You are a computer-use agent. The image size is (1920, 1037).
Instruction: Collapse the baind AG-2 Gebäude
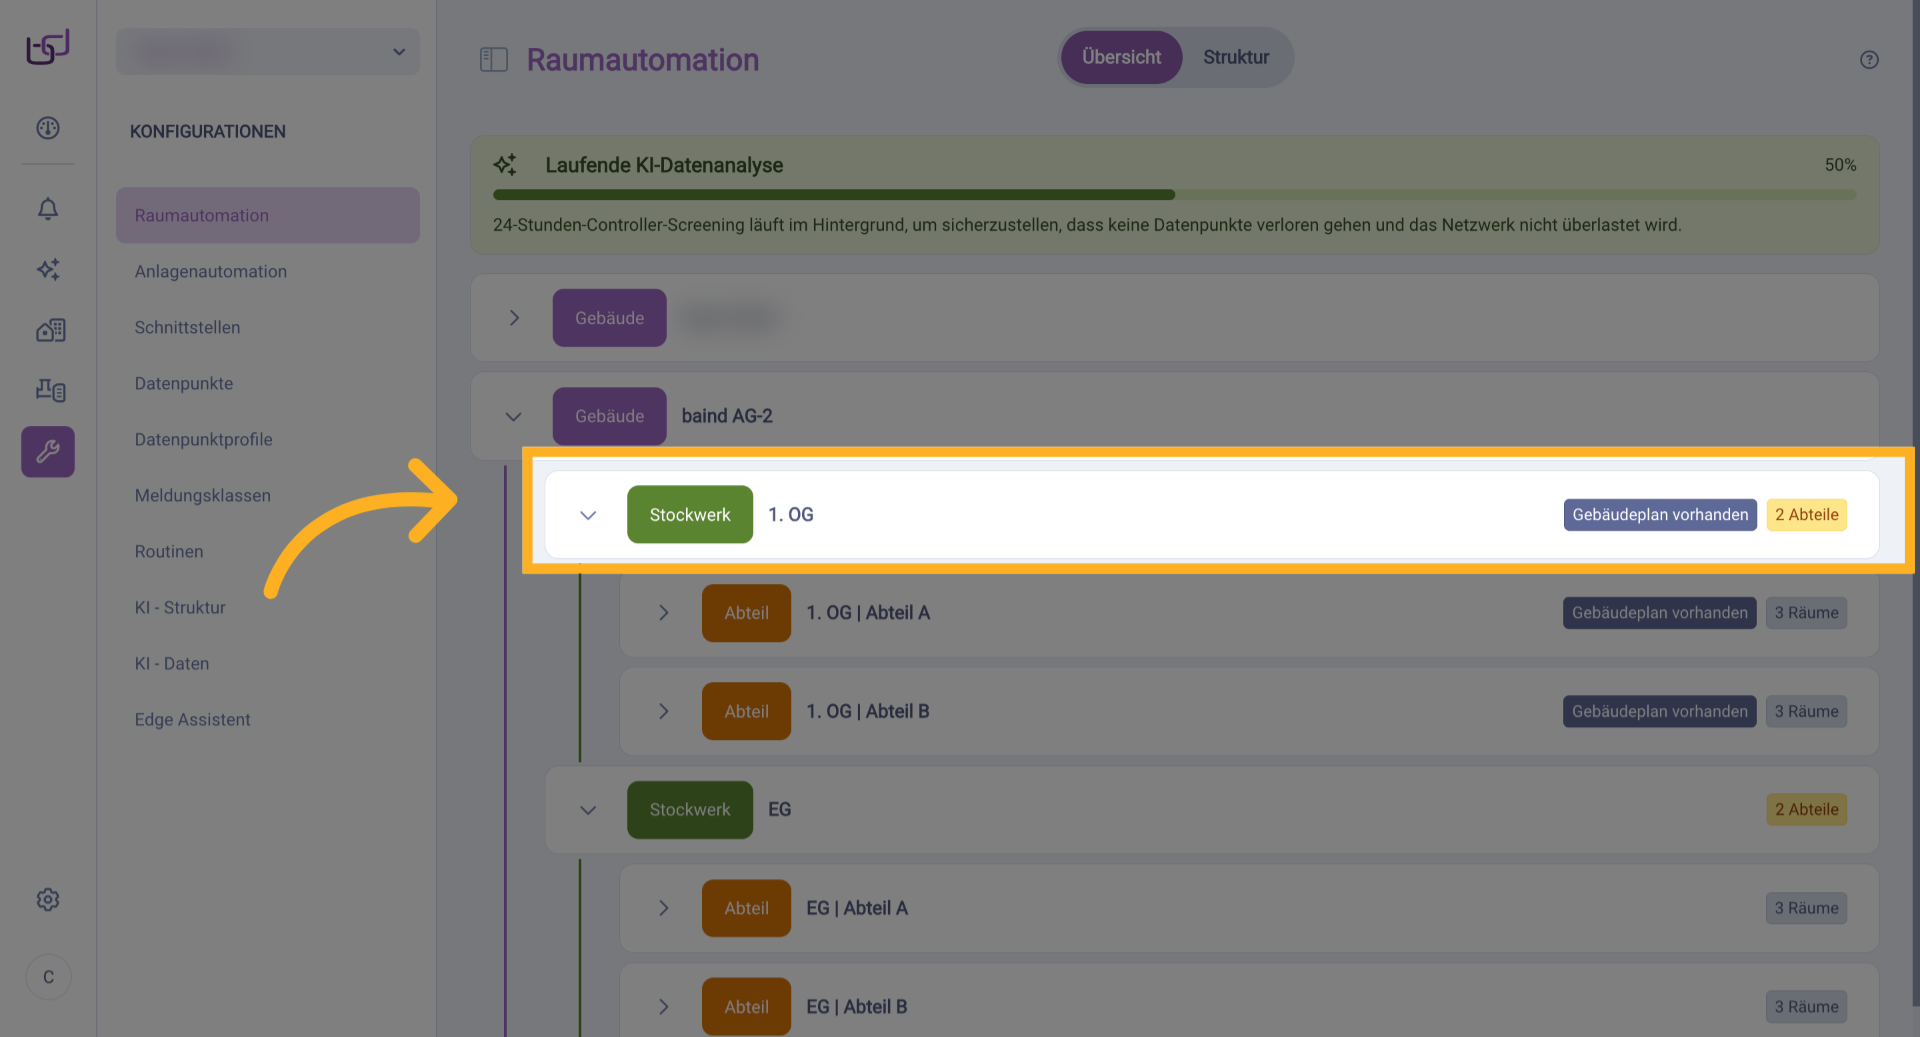pyautogui.click(x=514, y=416)
